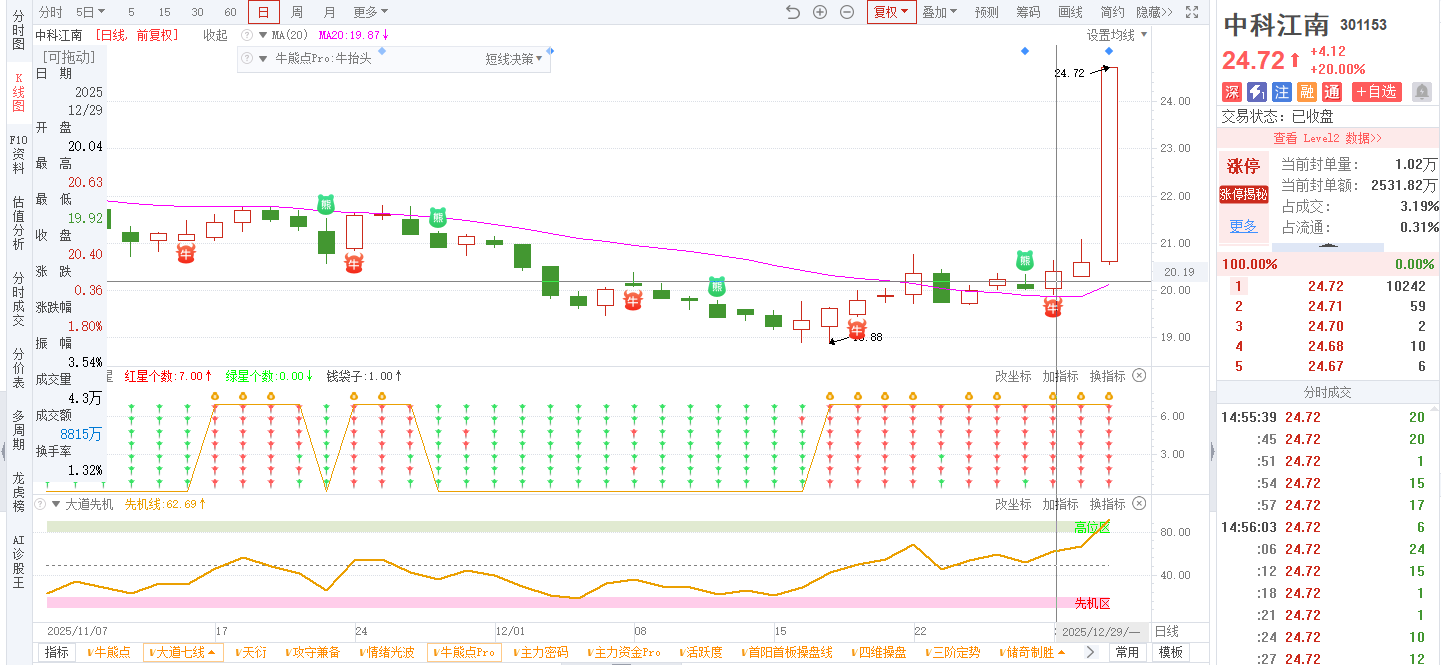Click the red 通 badge
This screenshot has width=1441, height=665.
click(1332, 92)
